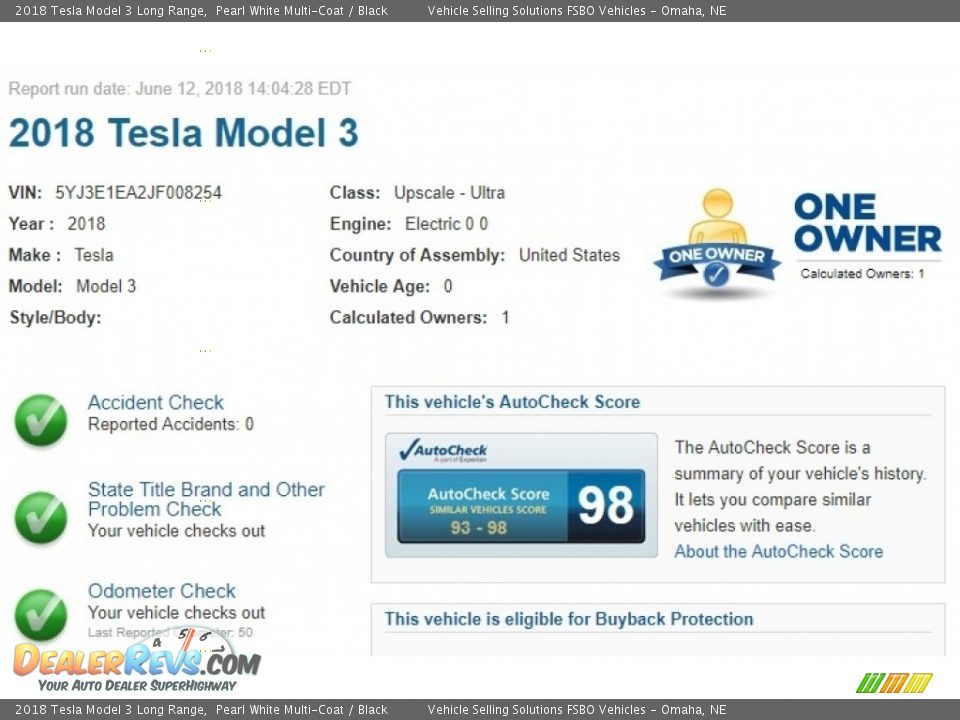
Task: Click the green State Title Brand checkmark icon
Action: [41, 517]
